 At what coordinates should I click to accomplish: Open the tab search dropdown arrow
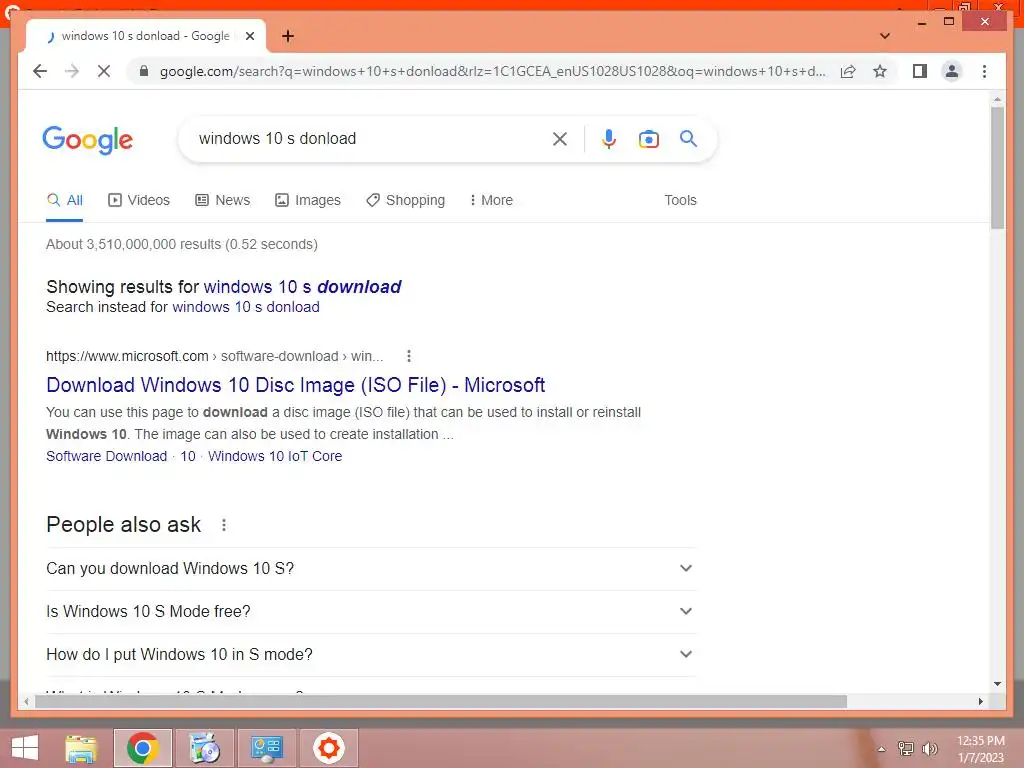885,36
